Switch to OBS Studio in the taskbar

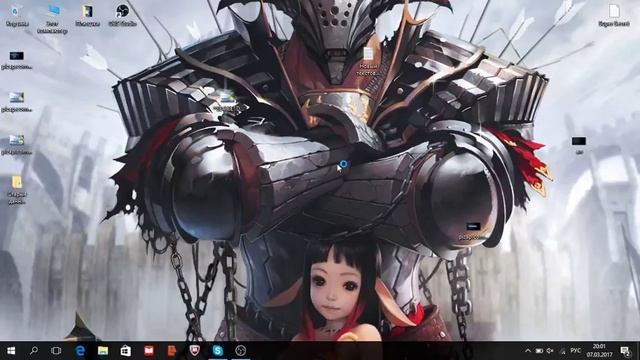pyautogui.click(x=241, y=351)
